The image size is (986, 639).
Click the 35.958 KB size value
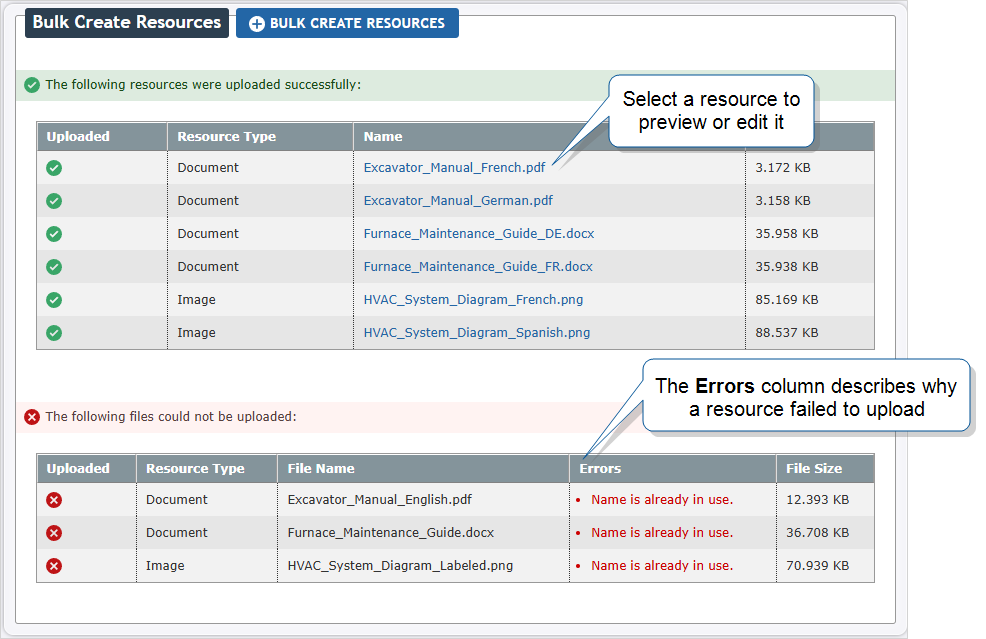[x=787, y=234]
